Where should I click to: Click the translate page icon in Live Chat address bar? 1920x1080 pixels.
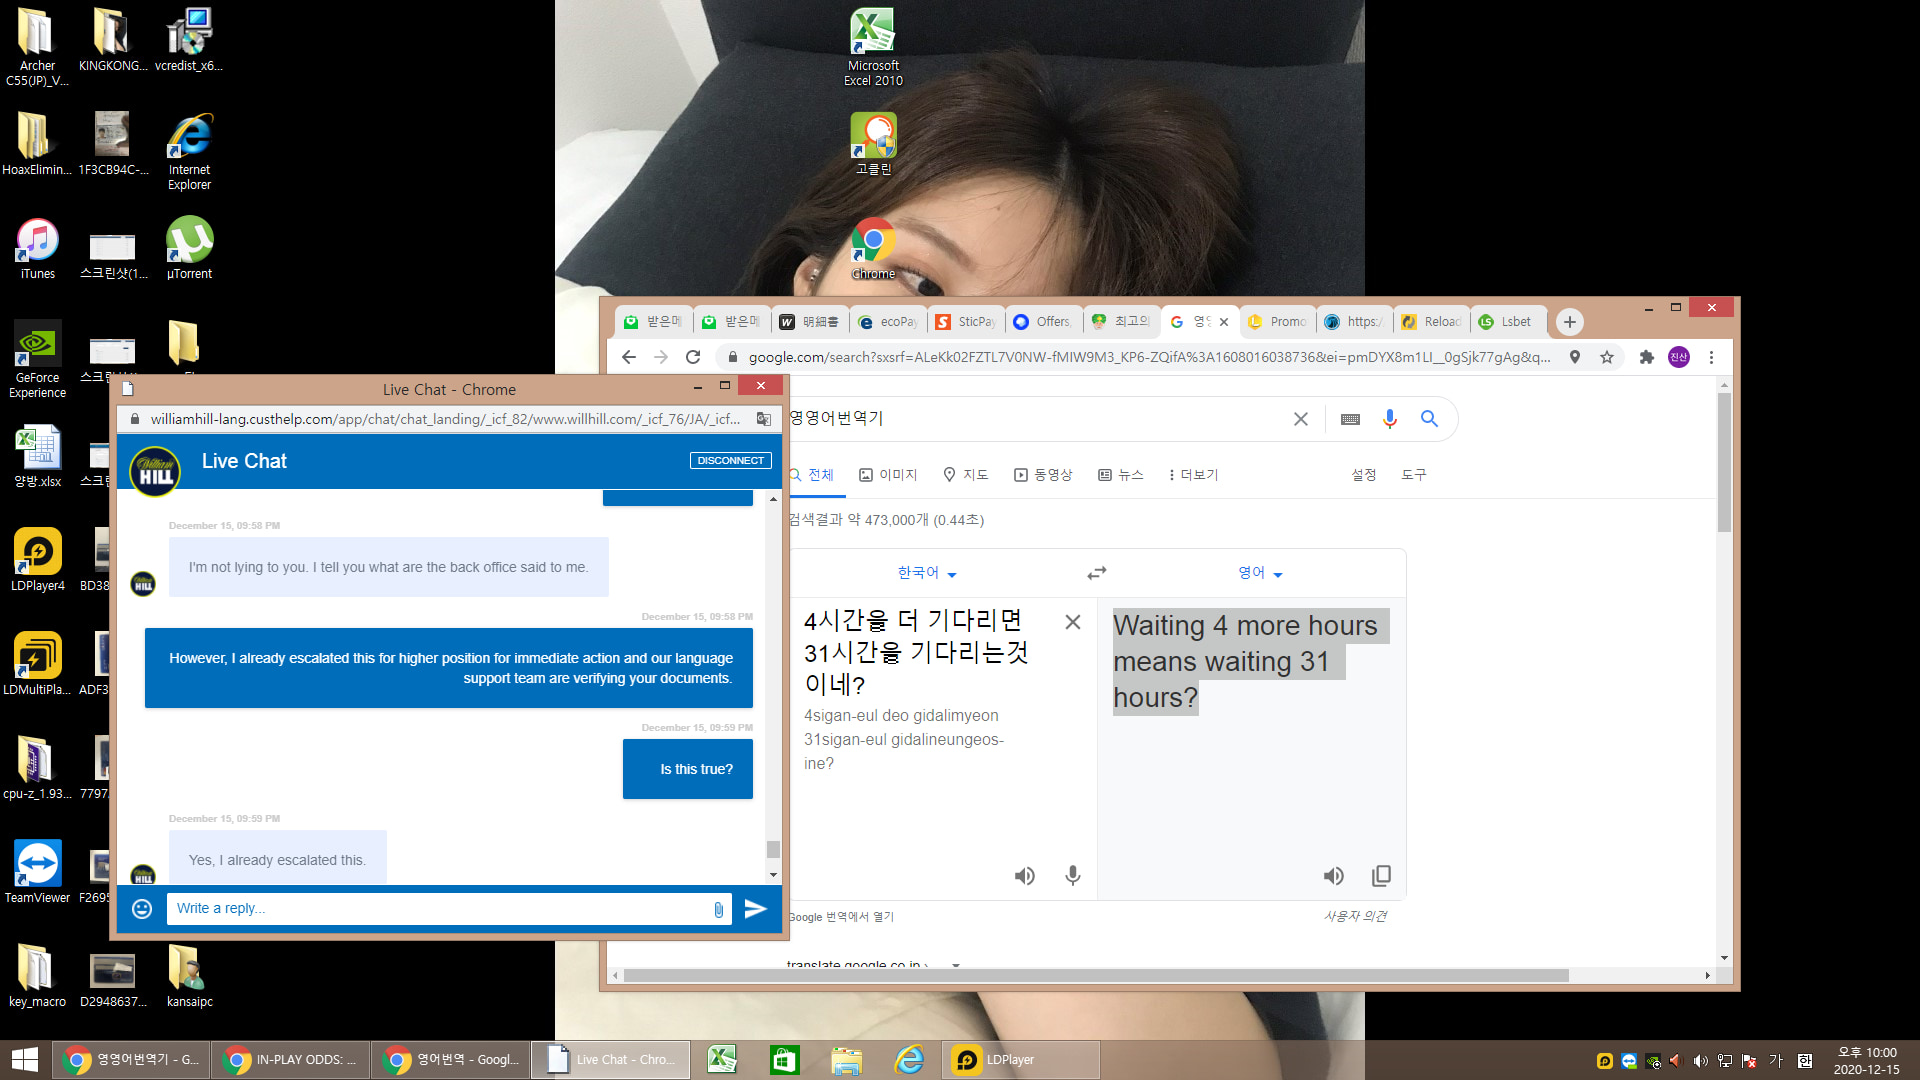click(764, 419)
